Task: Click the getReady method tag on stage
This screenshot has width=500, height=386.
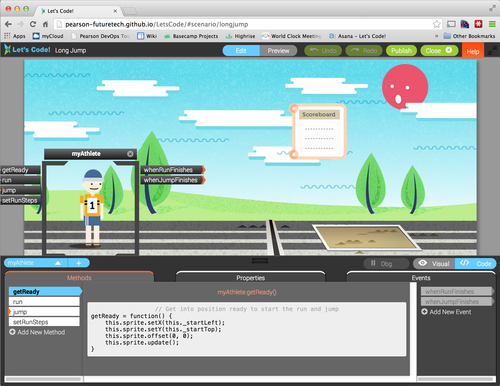Action: tap(20, 170)
